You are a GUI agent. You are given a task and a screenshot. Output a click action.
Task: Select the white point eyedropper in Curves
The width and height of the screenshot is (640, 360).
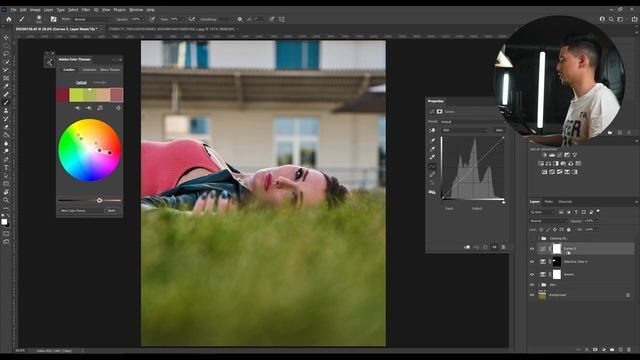[432, 157]
